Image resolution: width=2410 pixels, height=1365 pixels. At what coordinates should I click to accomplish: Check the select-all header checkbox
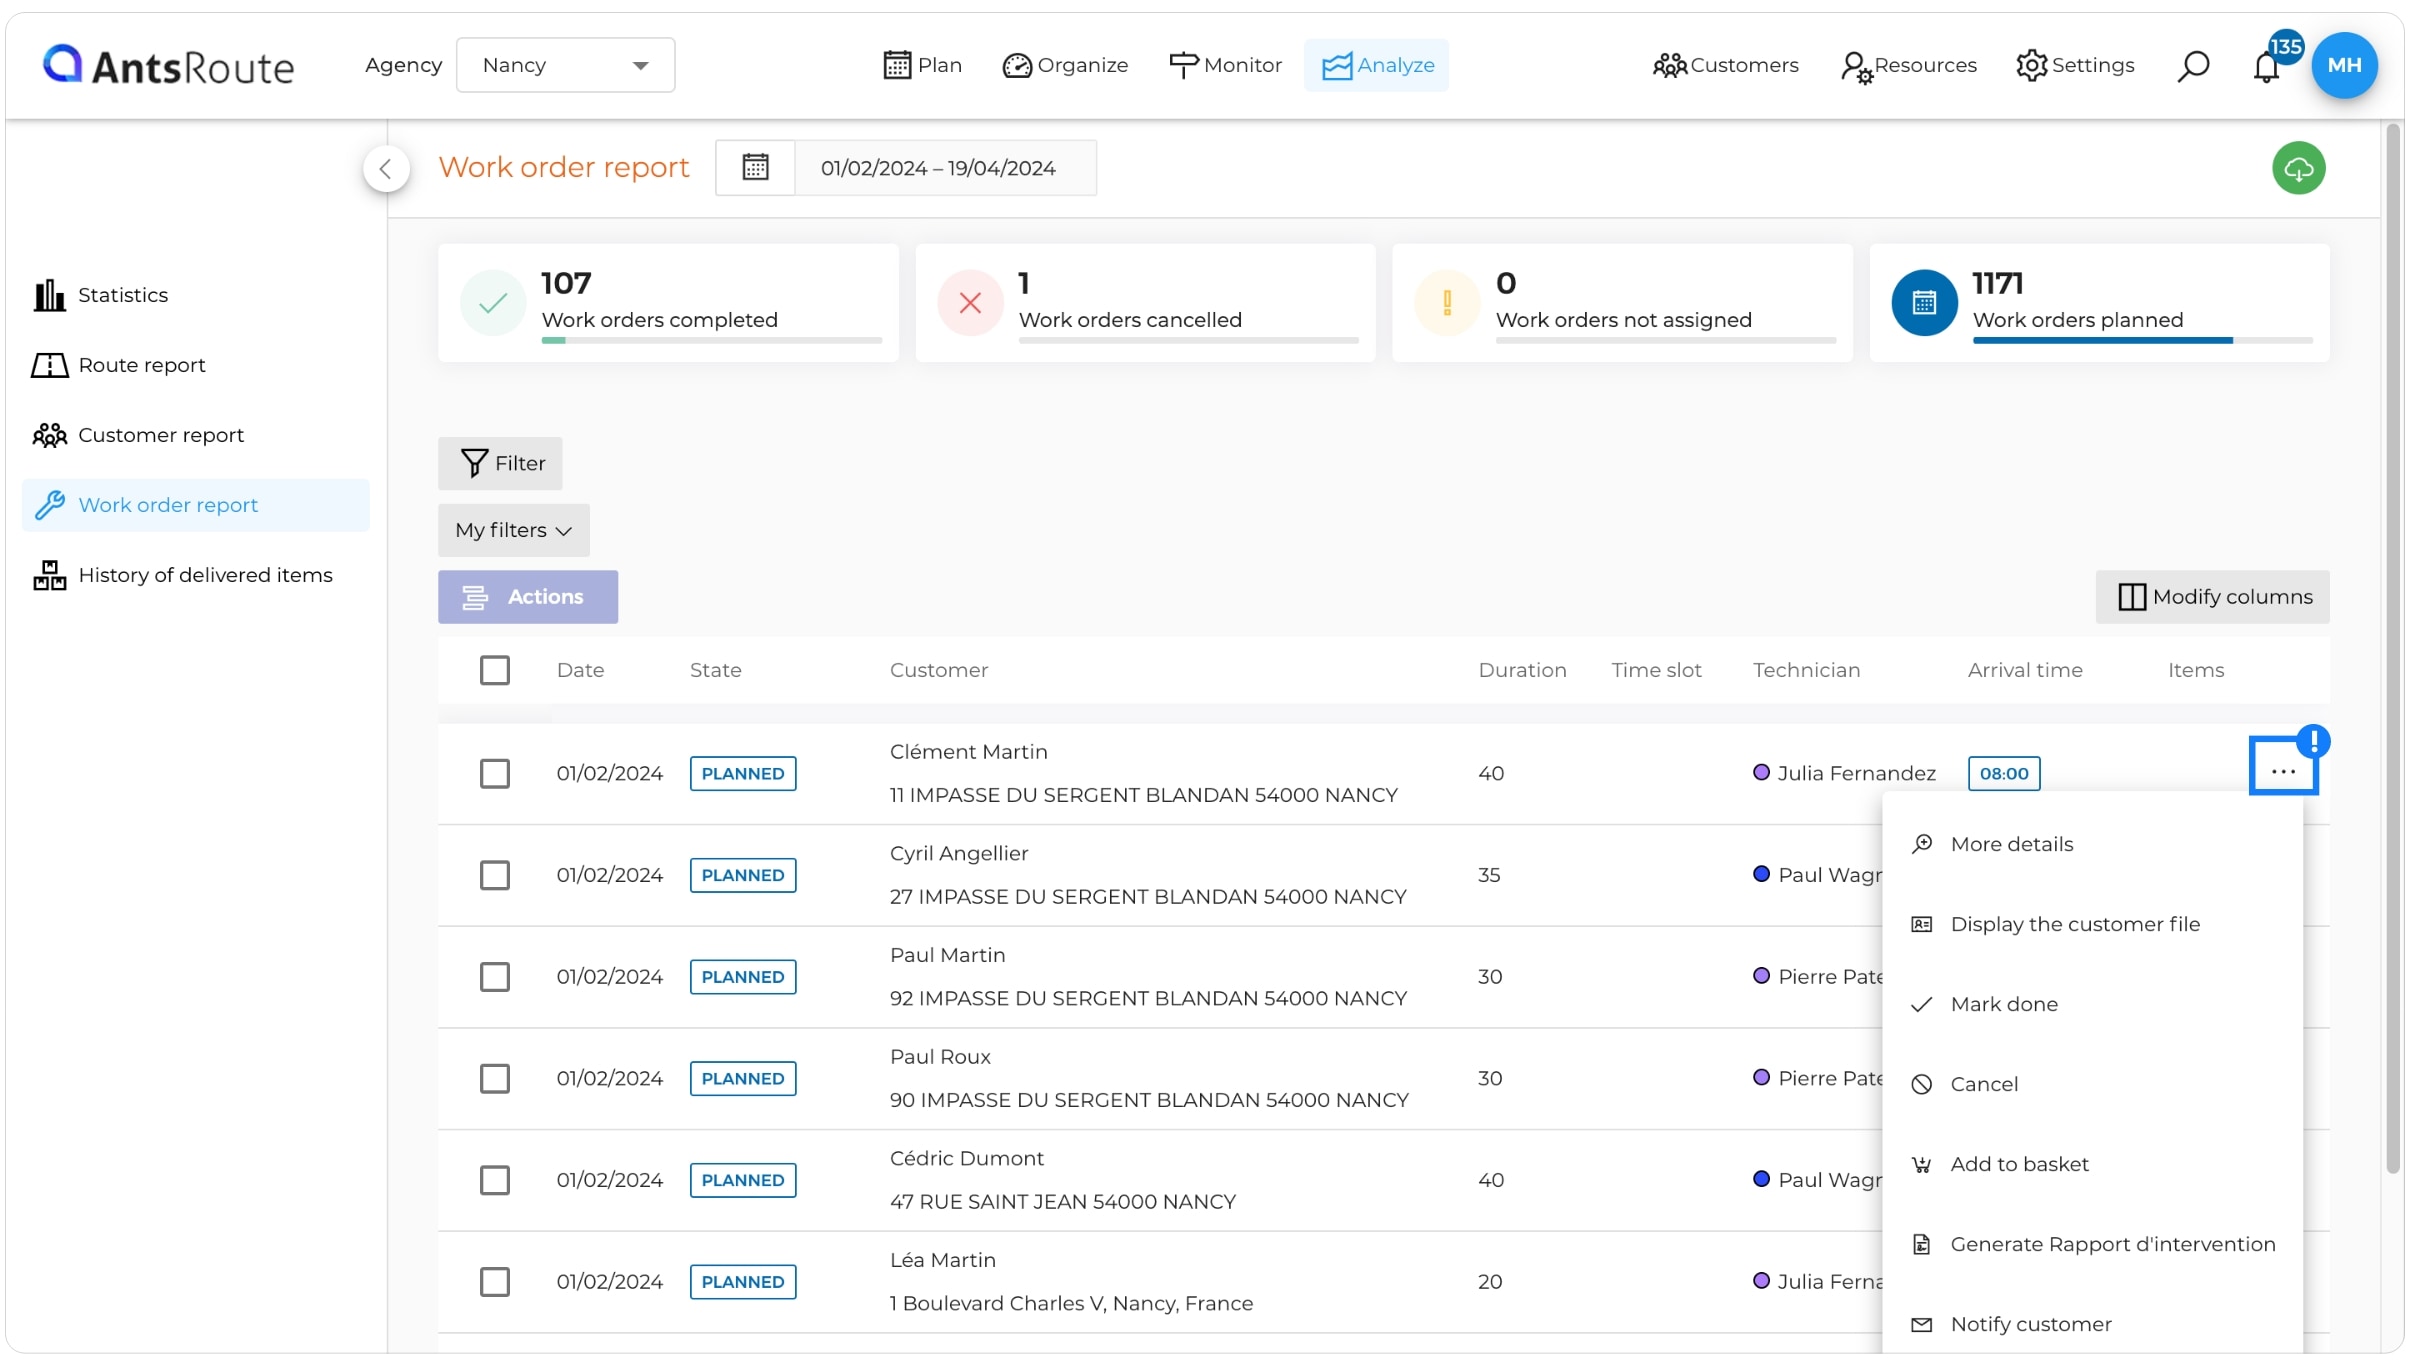(x=495, y=670)
